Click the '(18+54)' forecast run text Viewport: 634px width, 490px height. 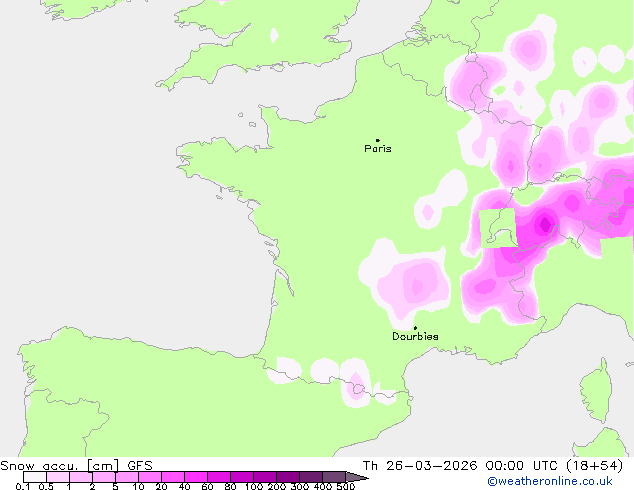pos(594,466)
